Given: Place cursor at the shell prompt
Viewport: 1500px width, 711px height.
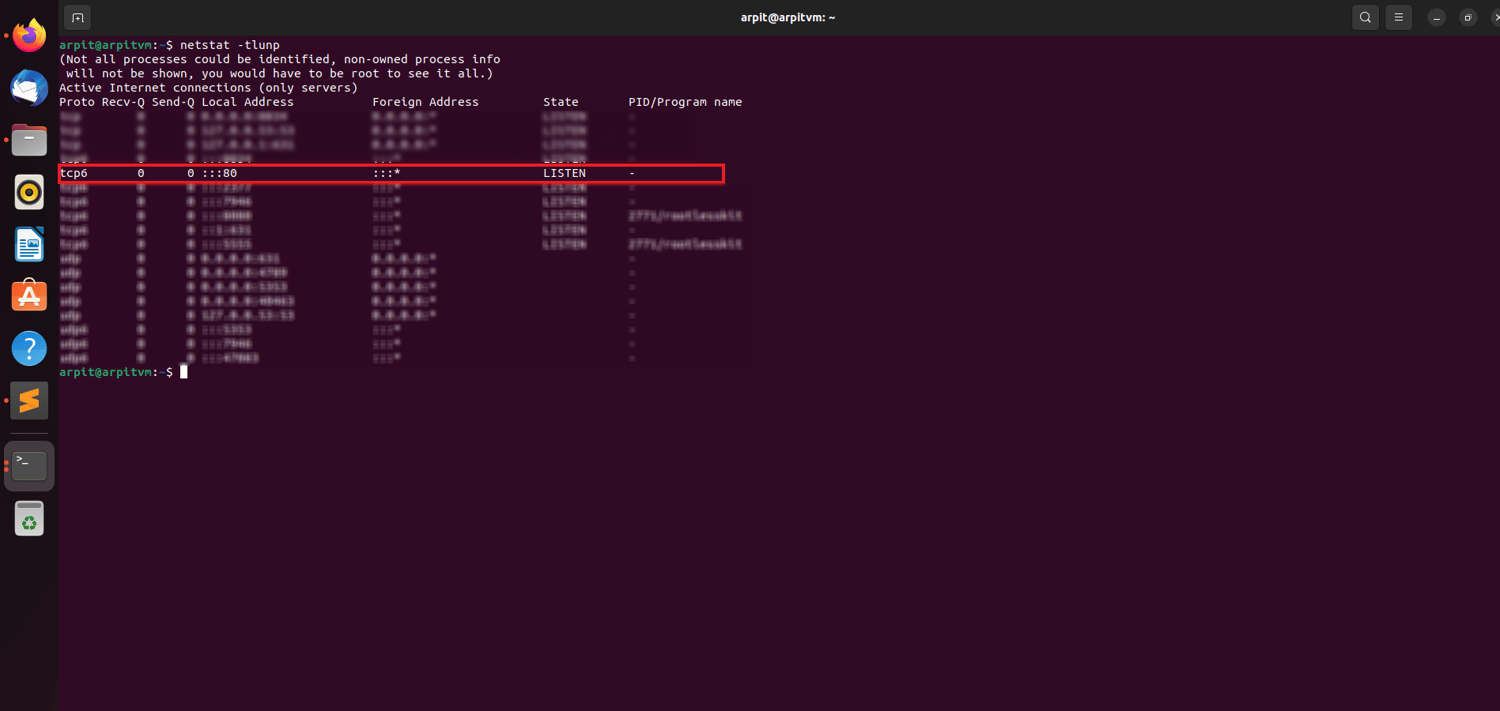Looking at the screenshot, I should pyautogui.click(x=185, y=371).
